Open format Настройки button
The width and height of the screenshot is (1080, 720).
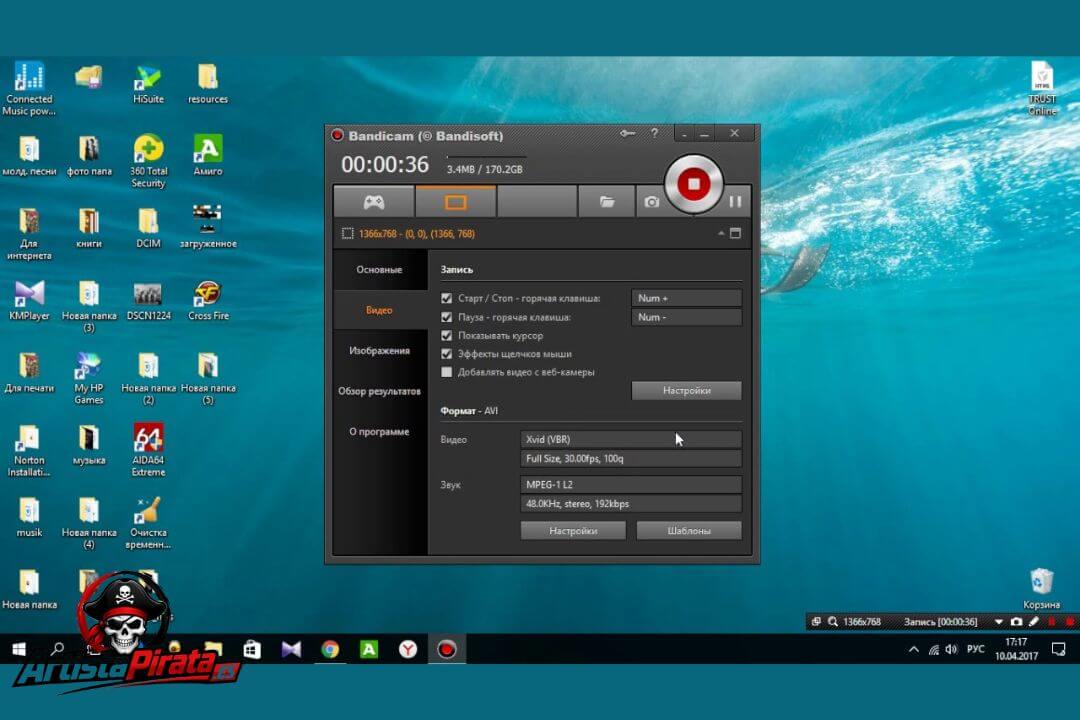pyautogui.click(x=573, y=531)
